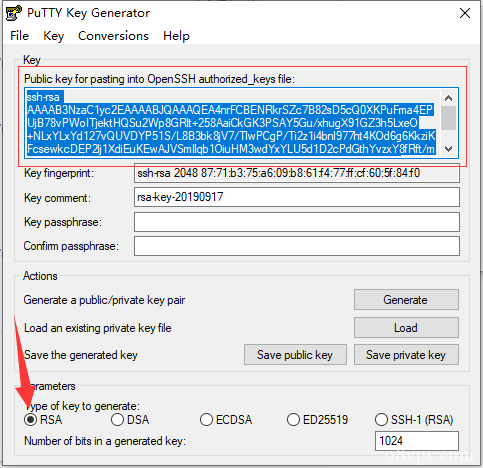This screenshot has width=483, height=468.
Task: Click the Key fingerprint field
Action: pyautogui.click(x=297, y=173)
